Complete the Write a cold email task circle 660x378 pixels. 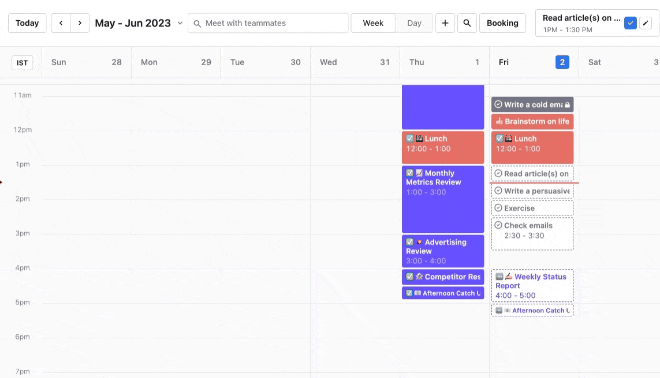pos(498,104)
